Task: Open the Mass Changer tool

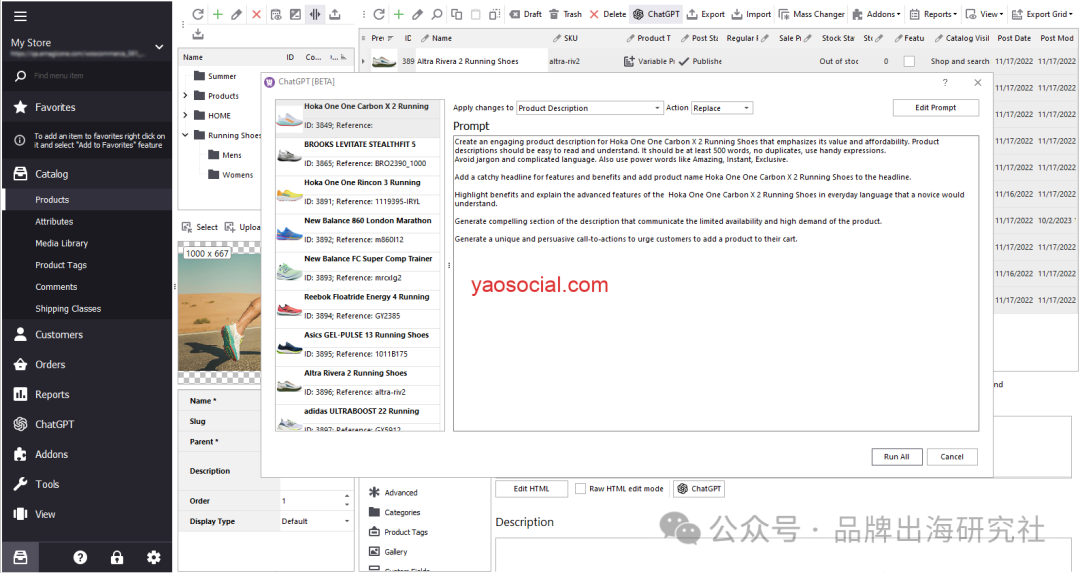Action: (x=811, y=14)
